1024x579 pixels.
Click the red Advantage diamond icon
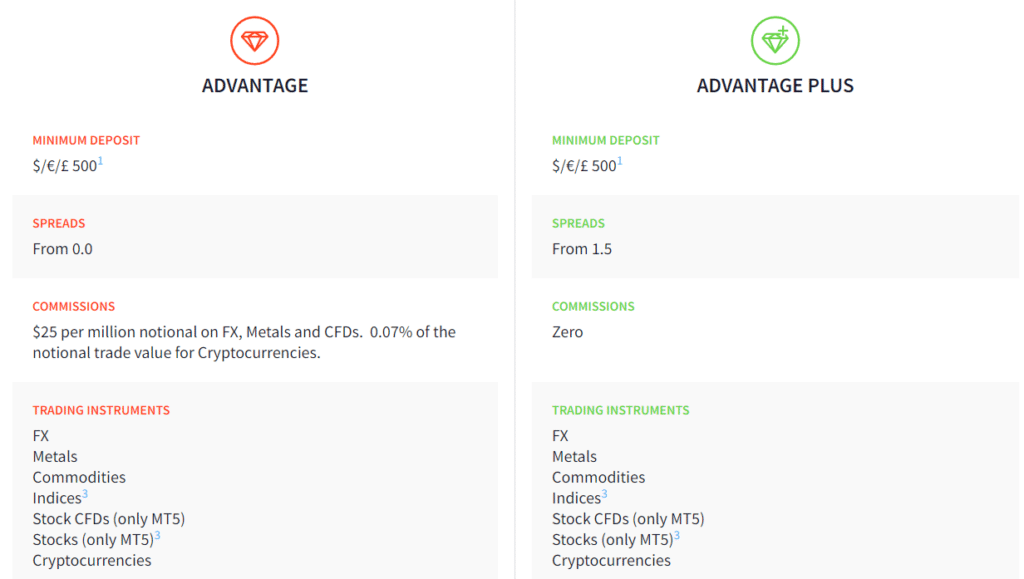[255, 40]
